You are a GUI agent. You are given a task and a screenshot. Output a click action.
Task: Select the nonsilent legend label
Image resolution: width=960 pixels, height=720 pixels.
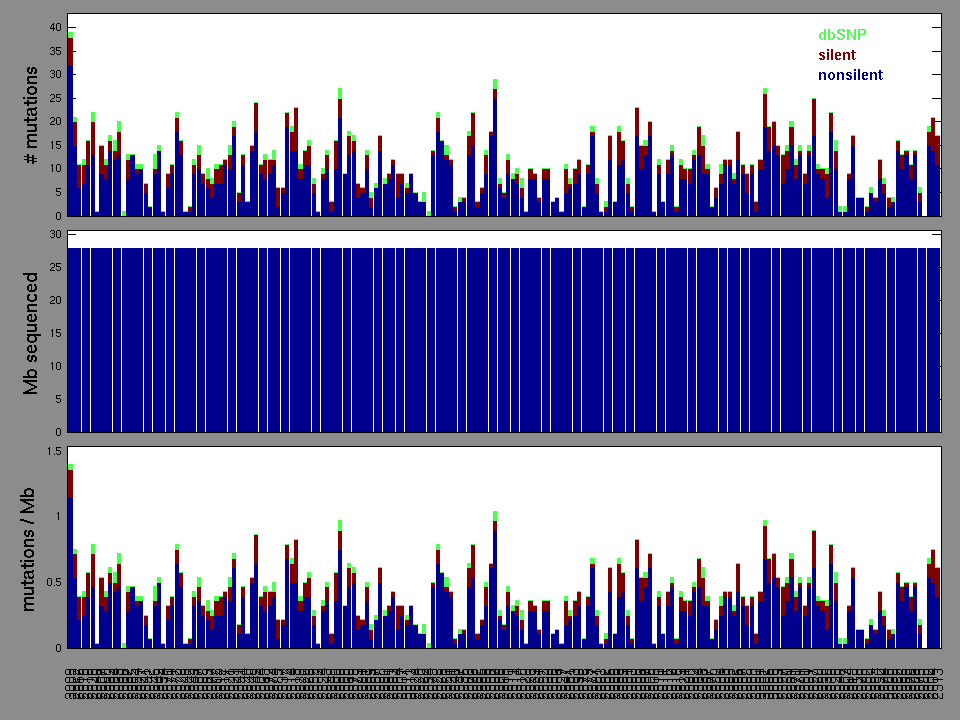850,75
